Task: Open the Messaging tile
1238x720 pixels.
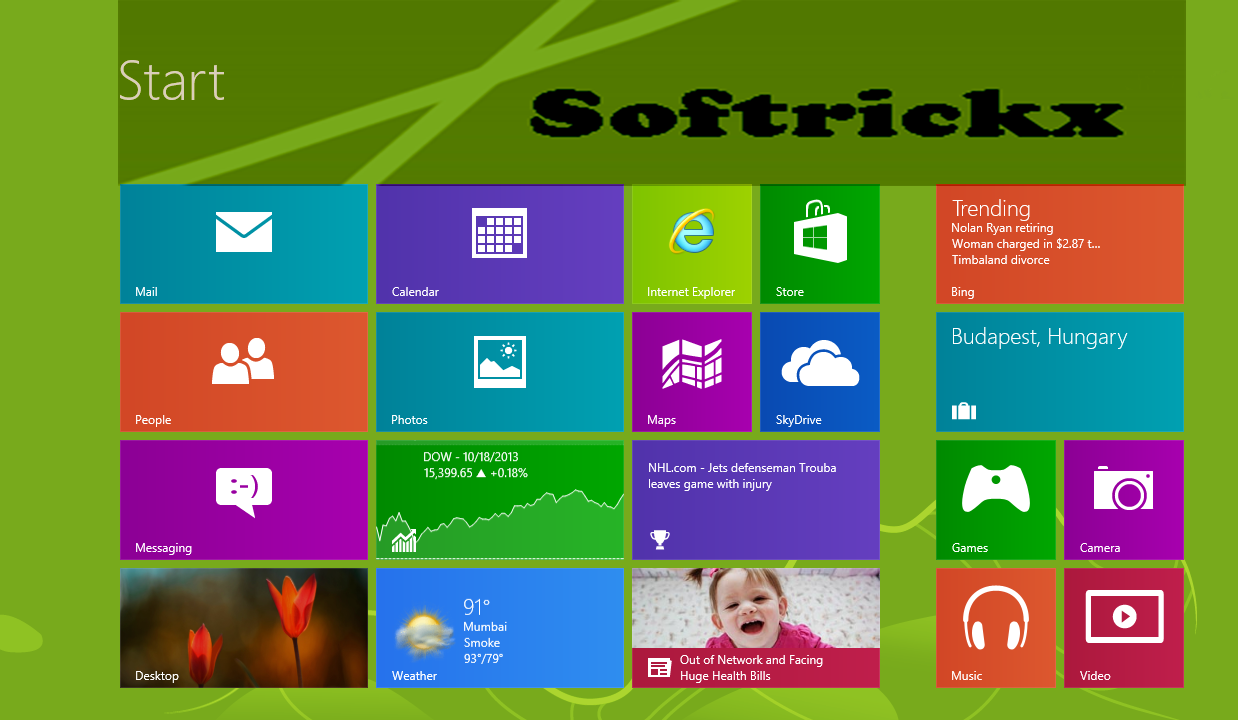Action: pyautogui.click(x=244, y=500)
